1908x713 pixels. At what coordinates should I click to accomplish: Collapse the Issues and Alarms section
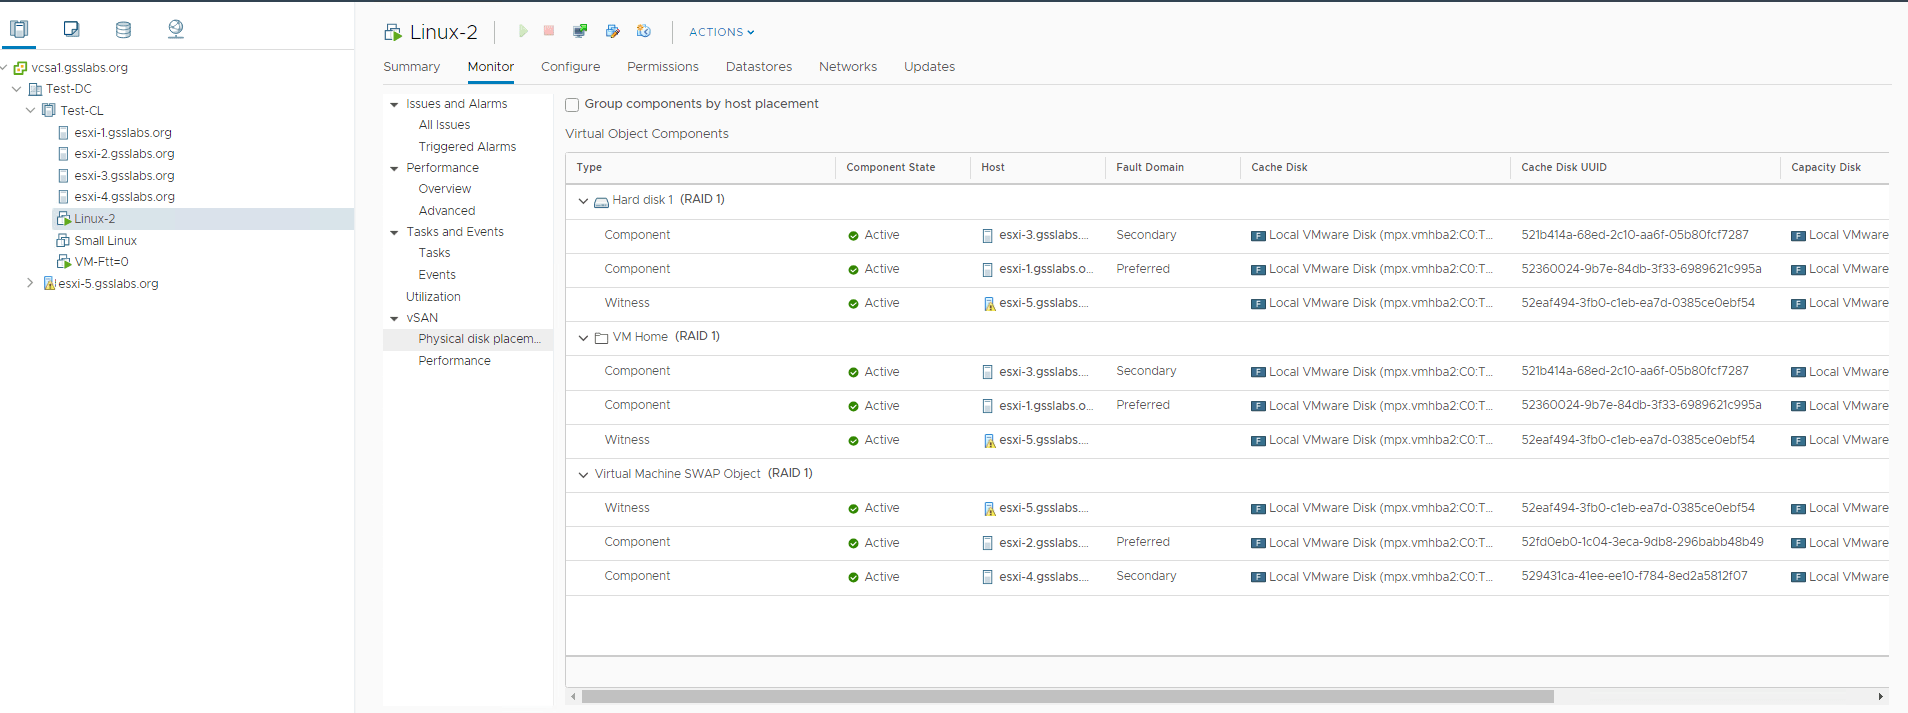point(394,104)
